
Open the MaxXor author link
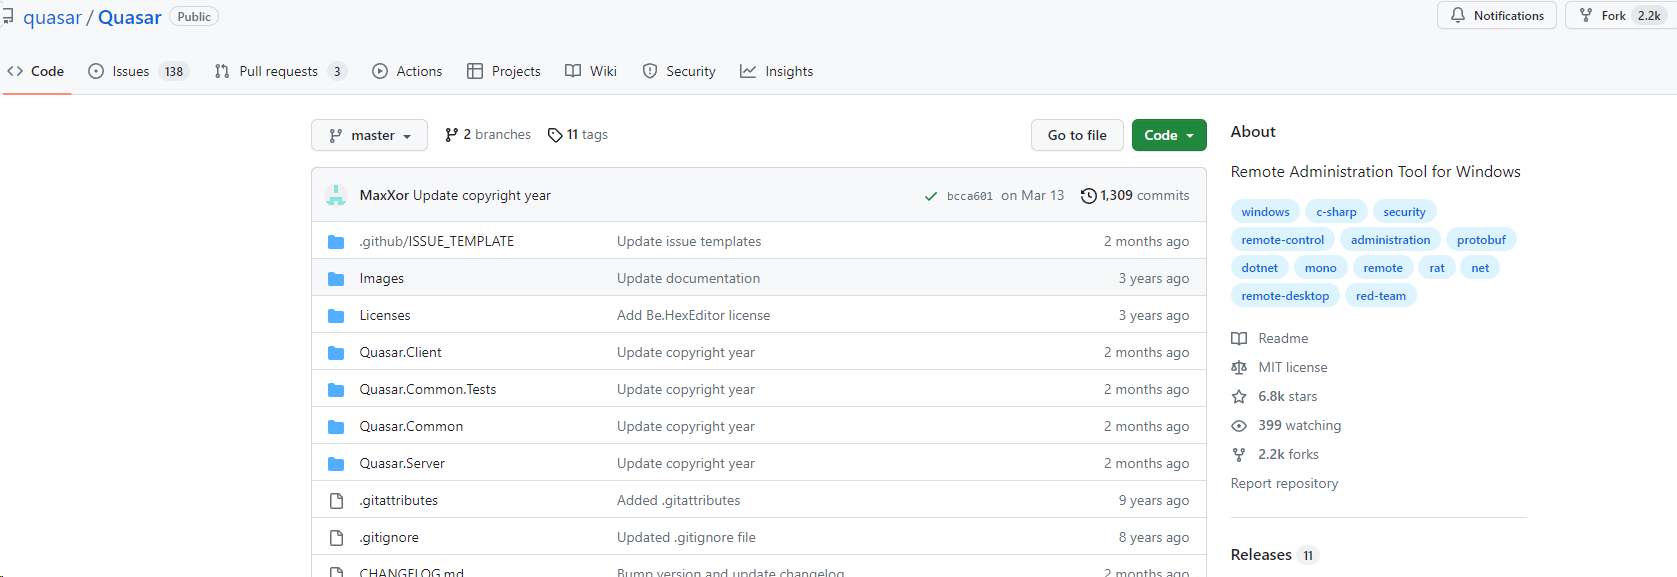click(x=384, y=195)
